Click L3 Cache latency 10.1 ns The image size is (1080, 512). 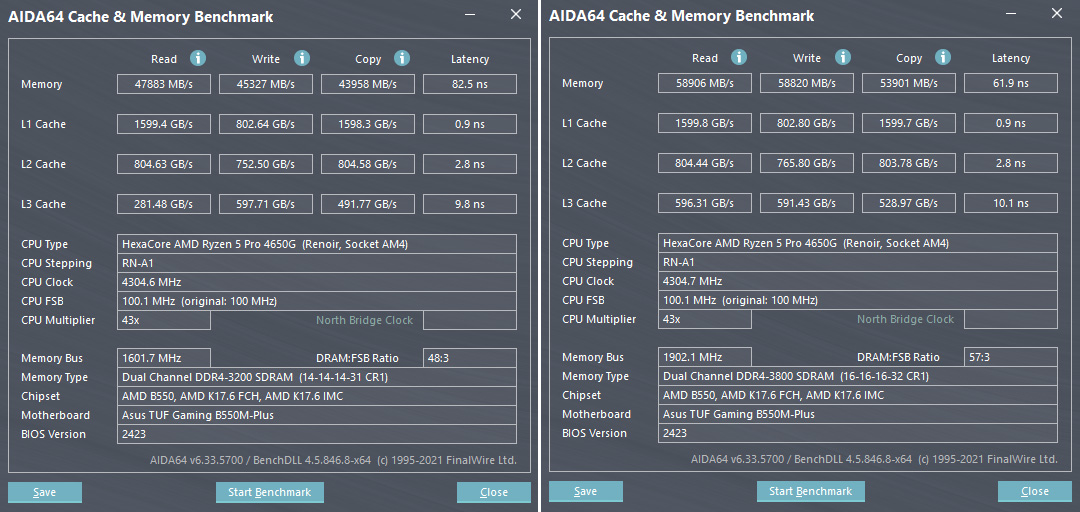point(1011,203)
